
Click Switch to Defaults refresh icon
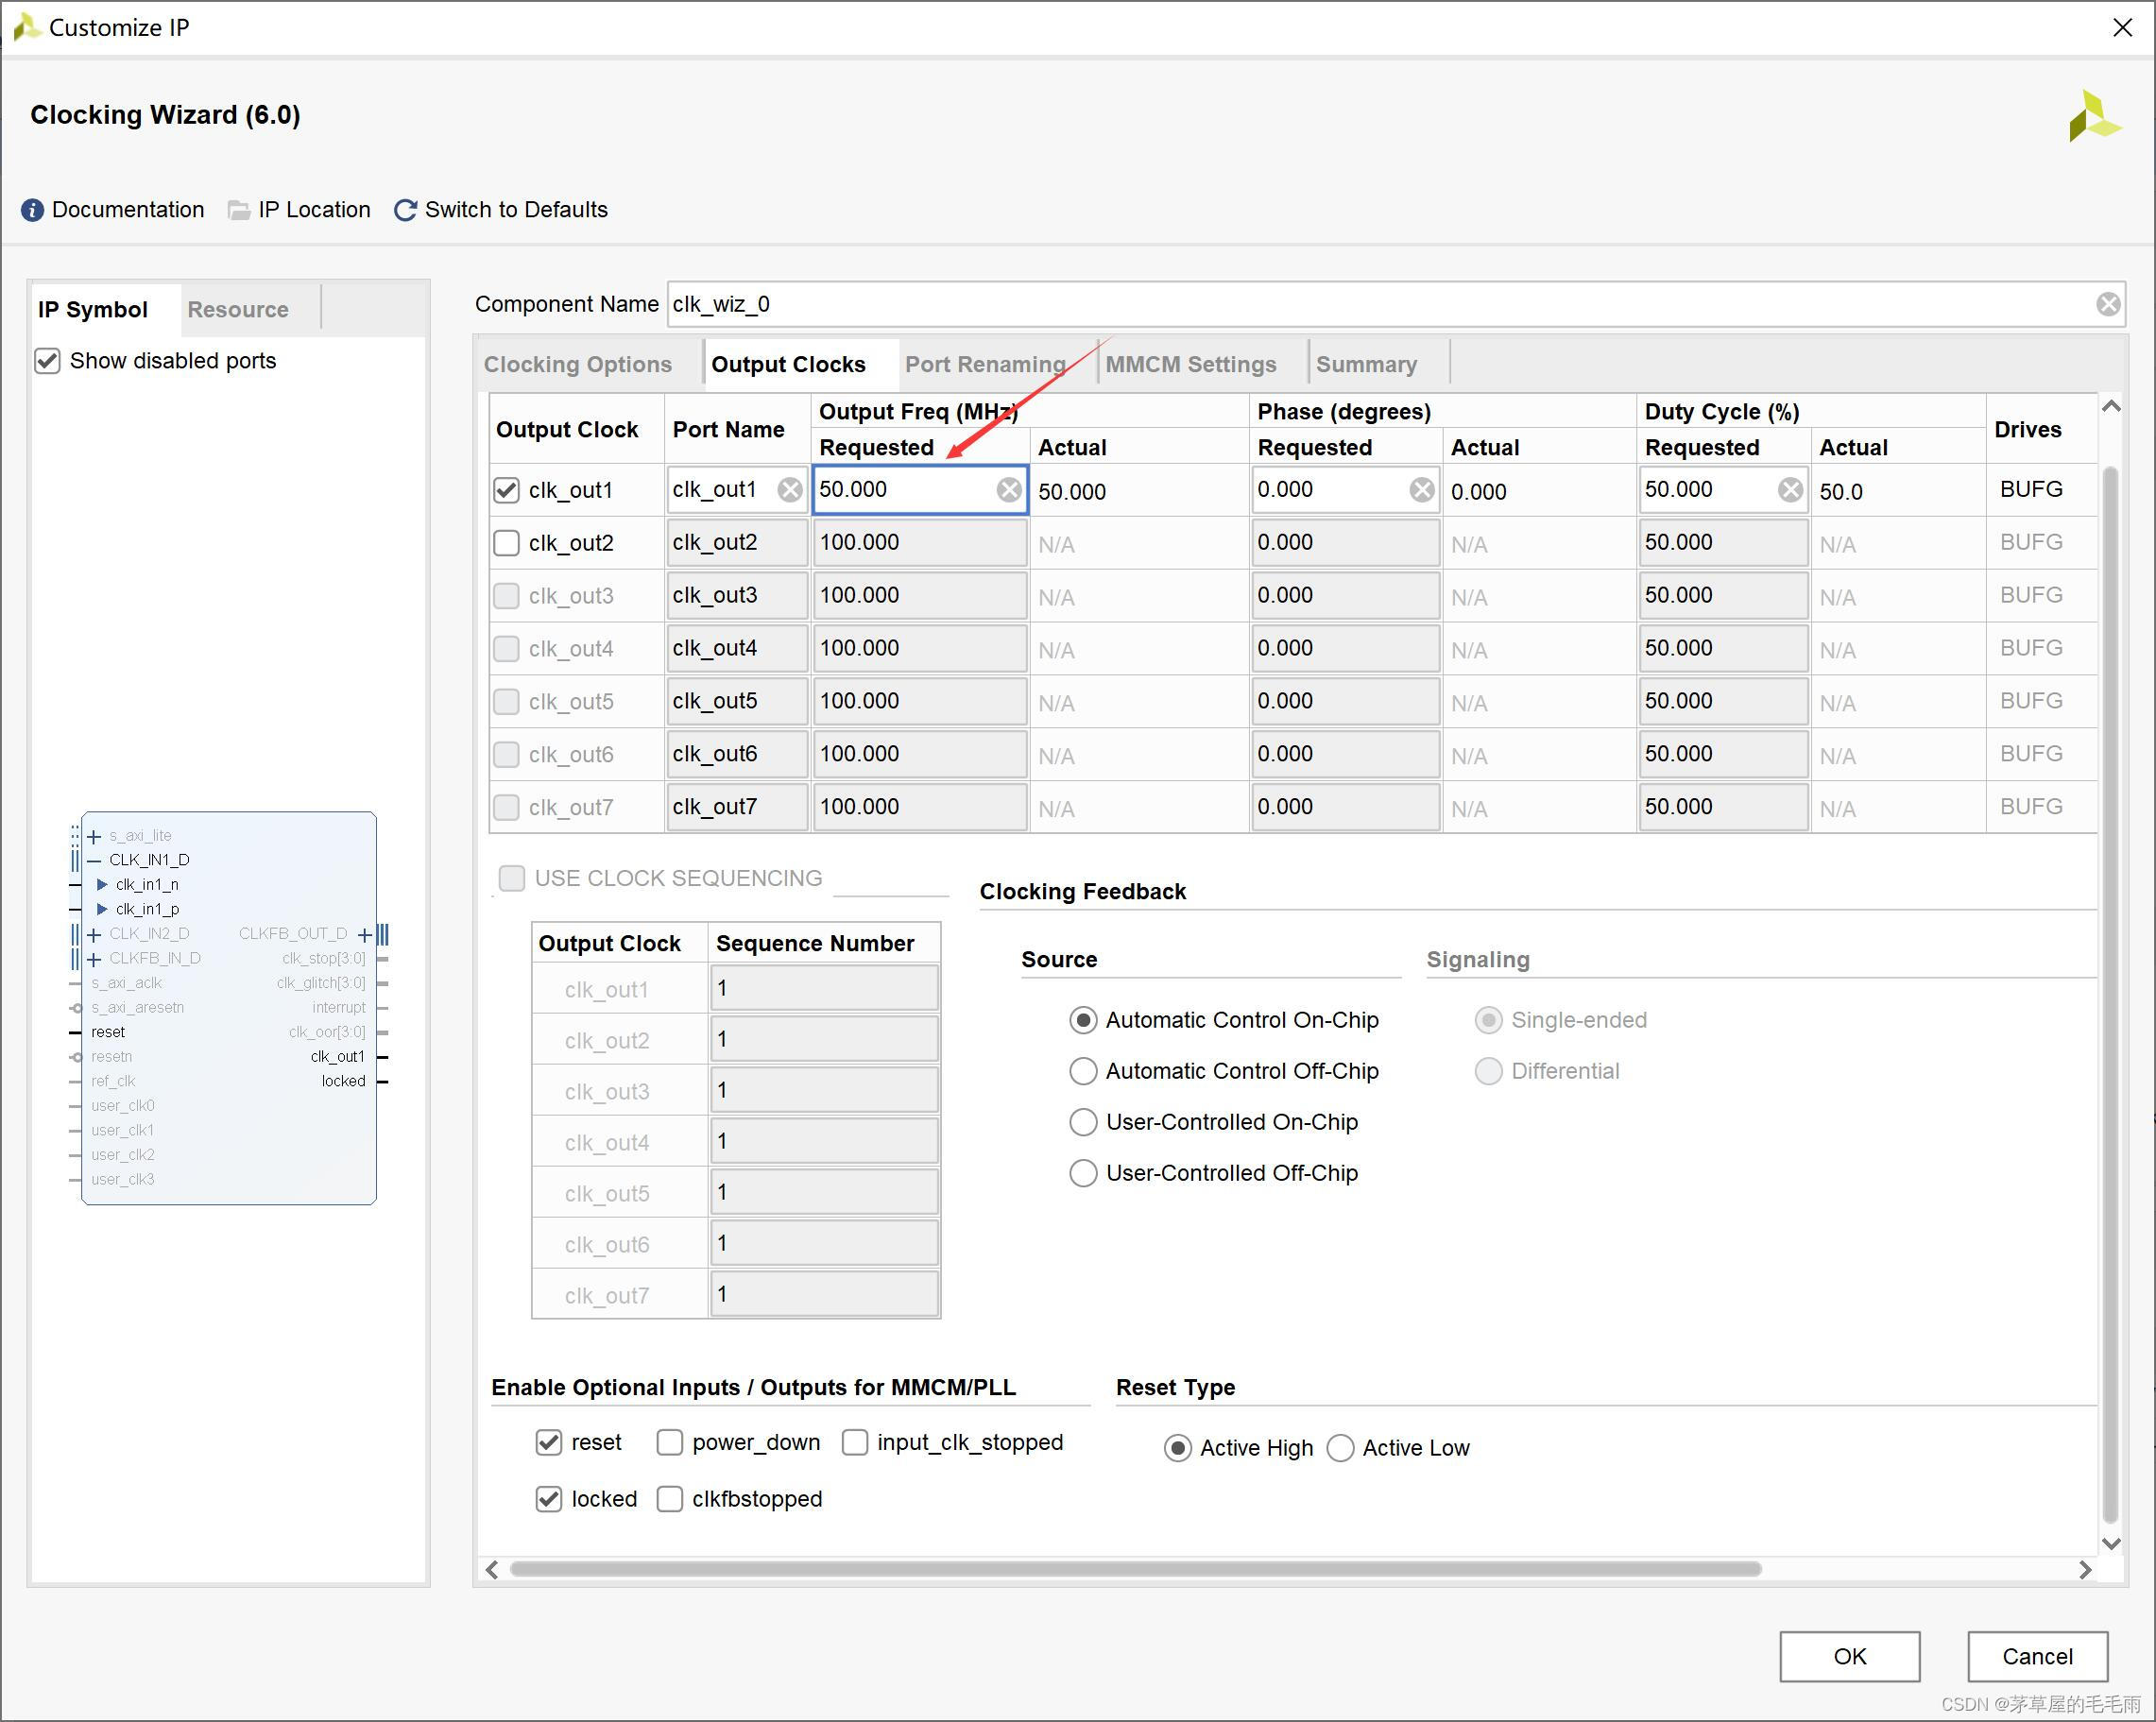coord(405,210)
